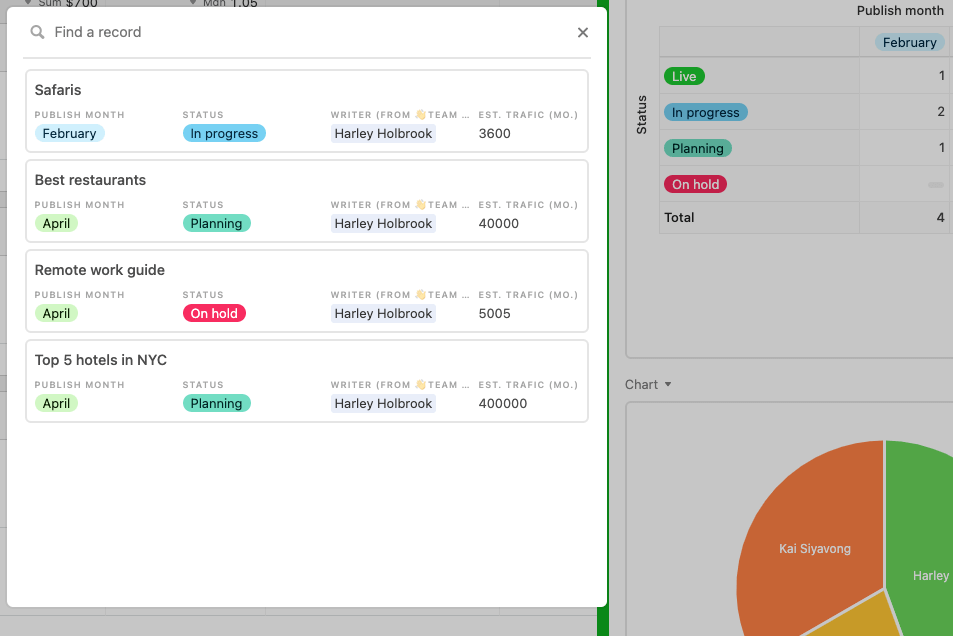This screenshot has height=636, width=953.
Task: Focus the Find a record search field
Action: coord(307,32)
